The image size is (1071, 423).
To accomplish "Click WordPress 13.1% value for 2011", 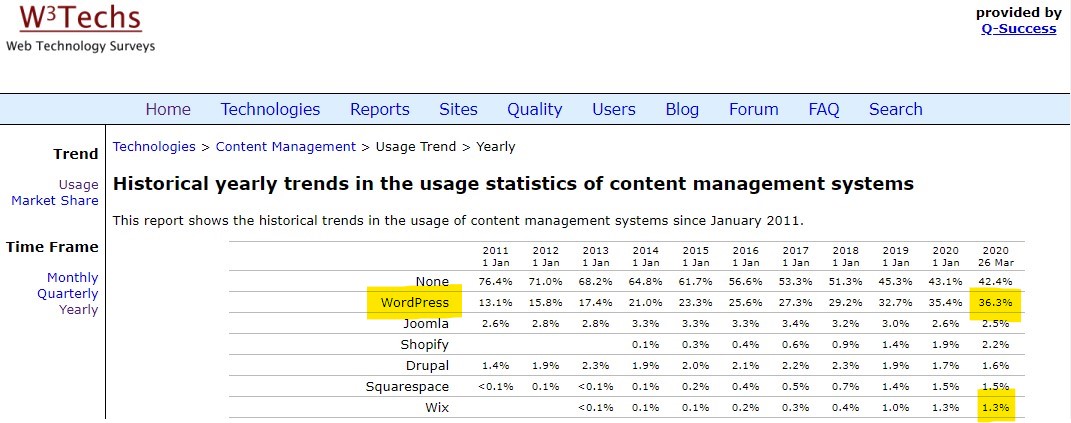I will 495,303.
